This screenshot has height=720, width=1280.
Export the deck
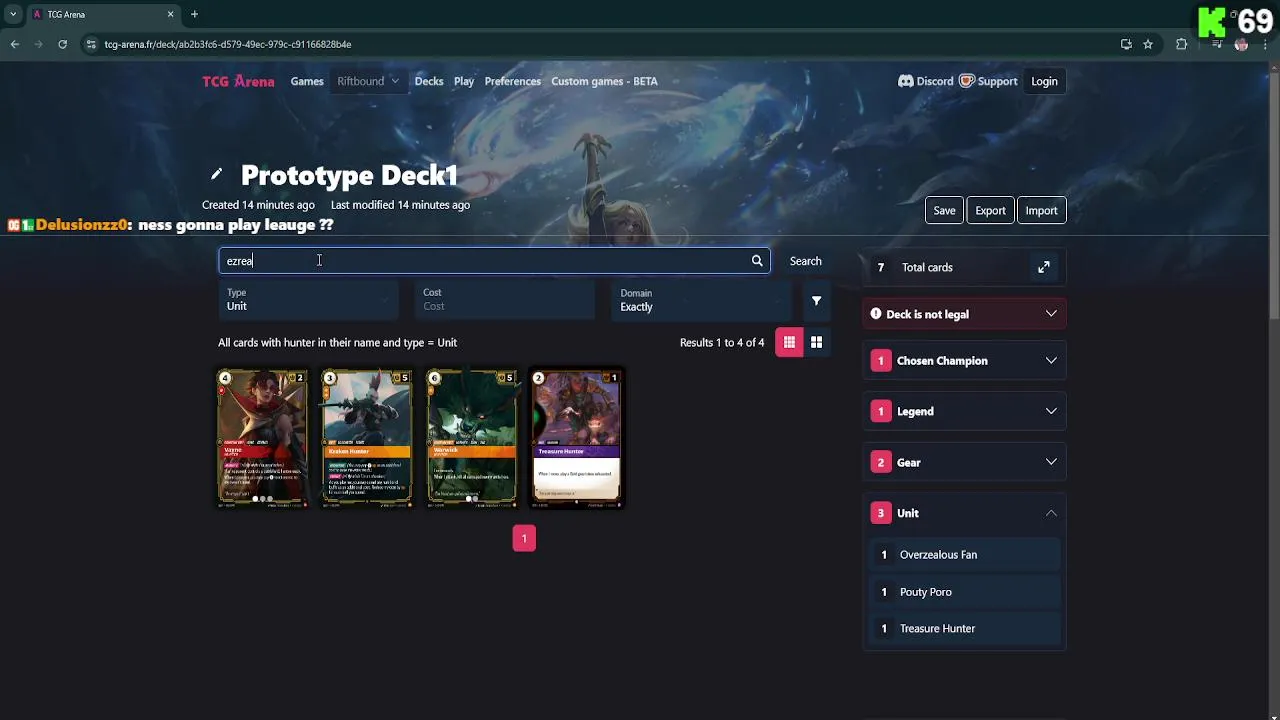coord(990,210)
